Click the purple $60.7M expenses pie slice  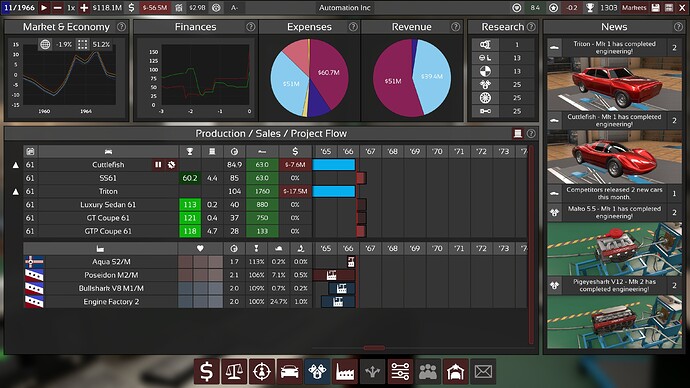pyautogui.click(x=330, y=73)
